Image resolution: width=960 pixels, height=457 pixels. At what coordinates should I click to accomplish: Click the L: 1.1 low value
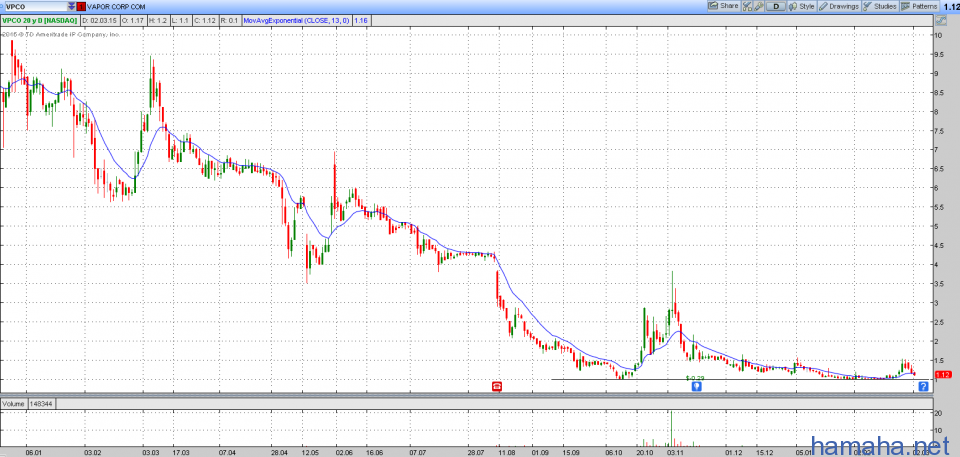point(180,20)
